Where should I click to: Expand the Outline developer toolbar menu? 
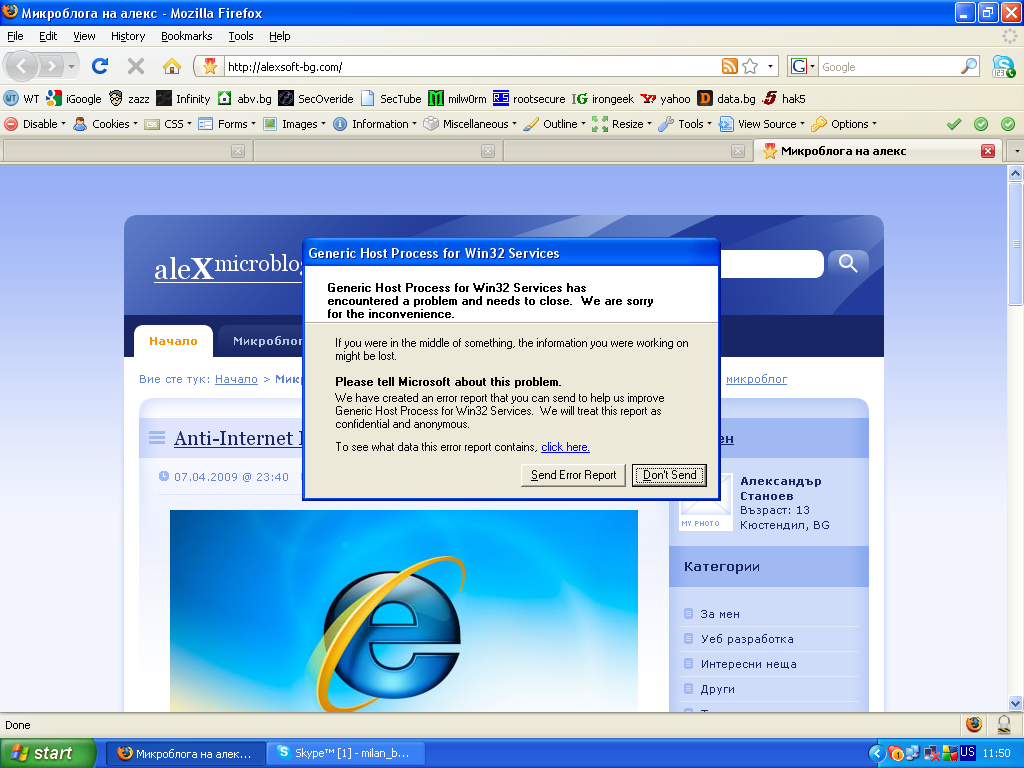tap(554, 124)
